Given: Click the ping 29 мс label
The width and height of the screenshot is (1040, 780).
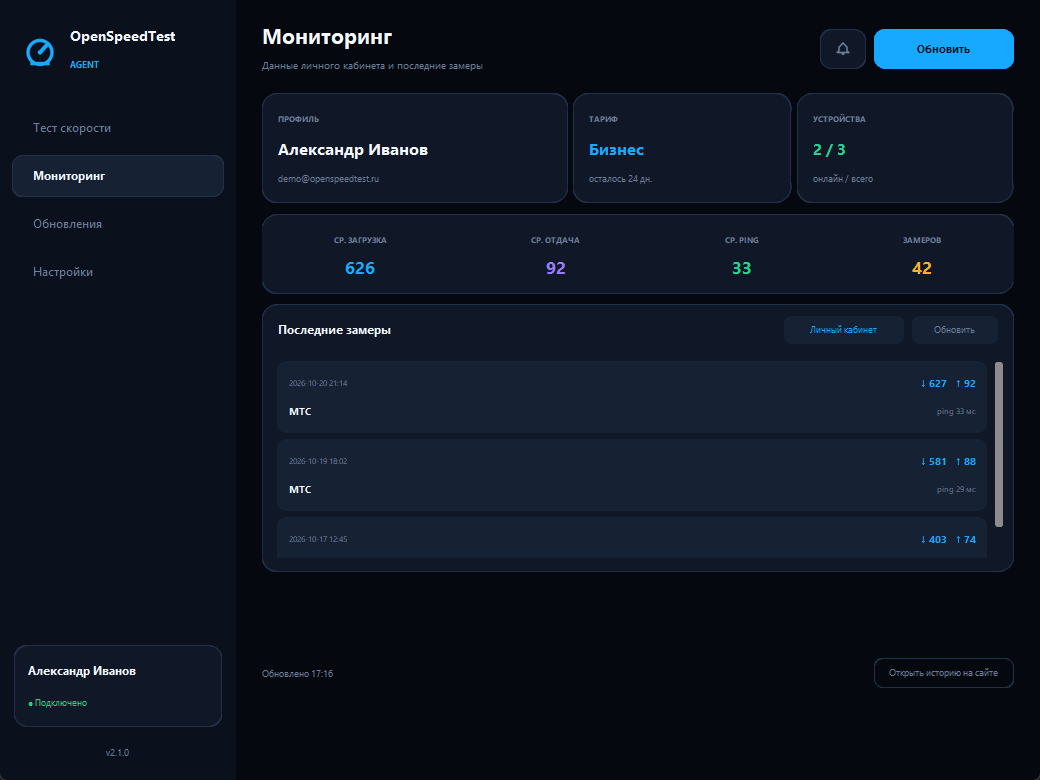Looking at the screenshot, I should [956, 489].
